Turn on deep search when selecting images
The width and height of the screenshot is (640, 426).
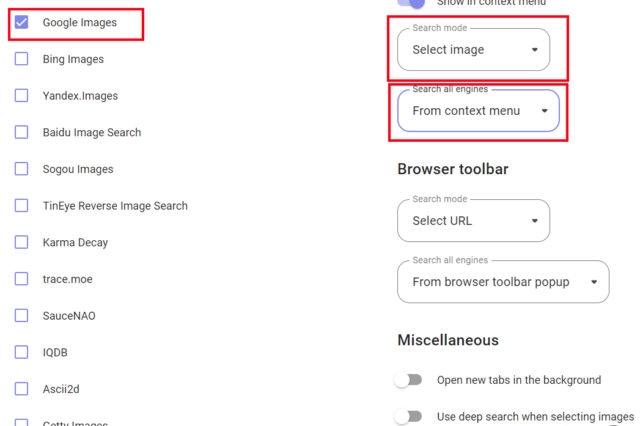(408, 416)
